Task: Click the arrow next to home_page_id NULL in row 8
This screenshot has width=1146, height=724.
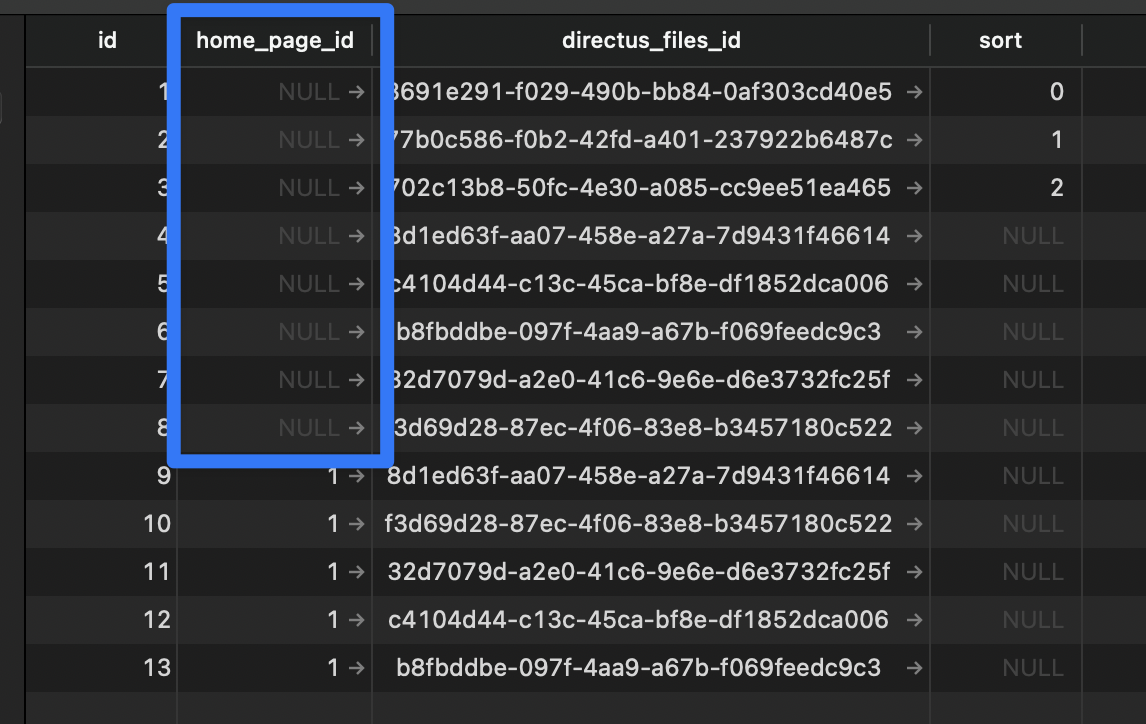Action: [x=358, y=427]
